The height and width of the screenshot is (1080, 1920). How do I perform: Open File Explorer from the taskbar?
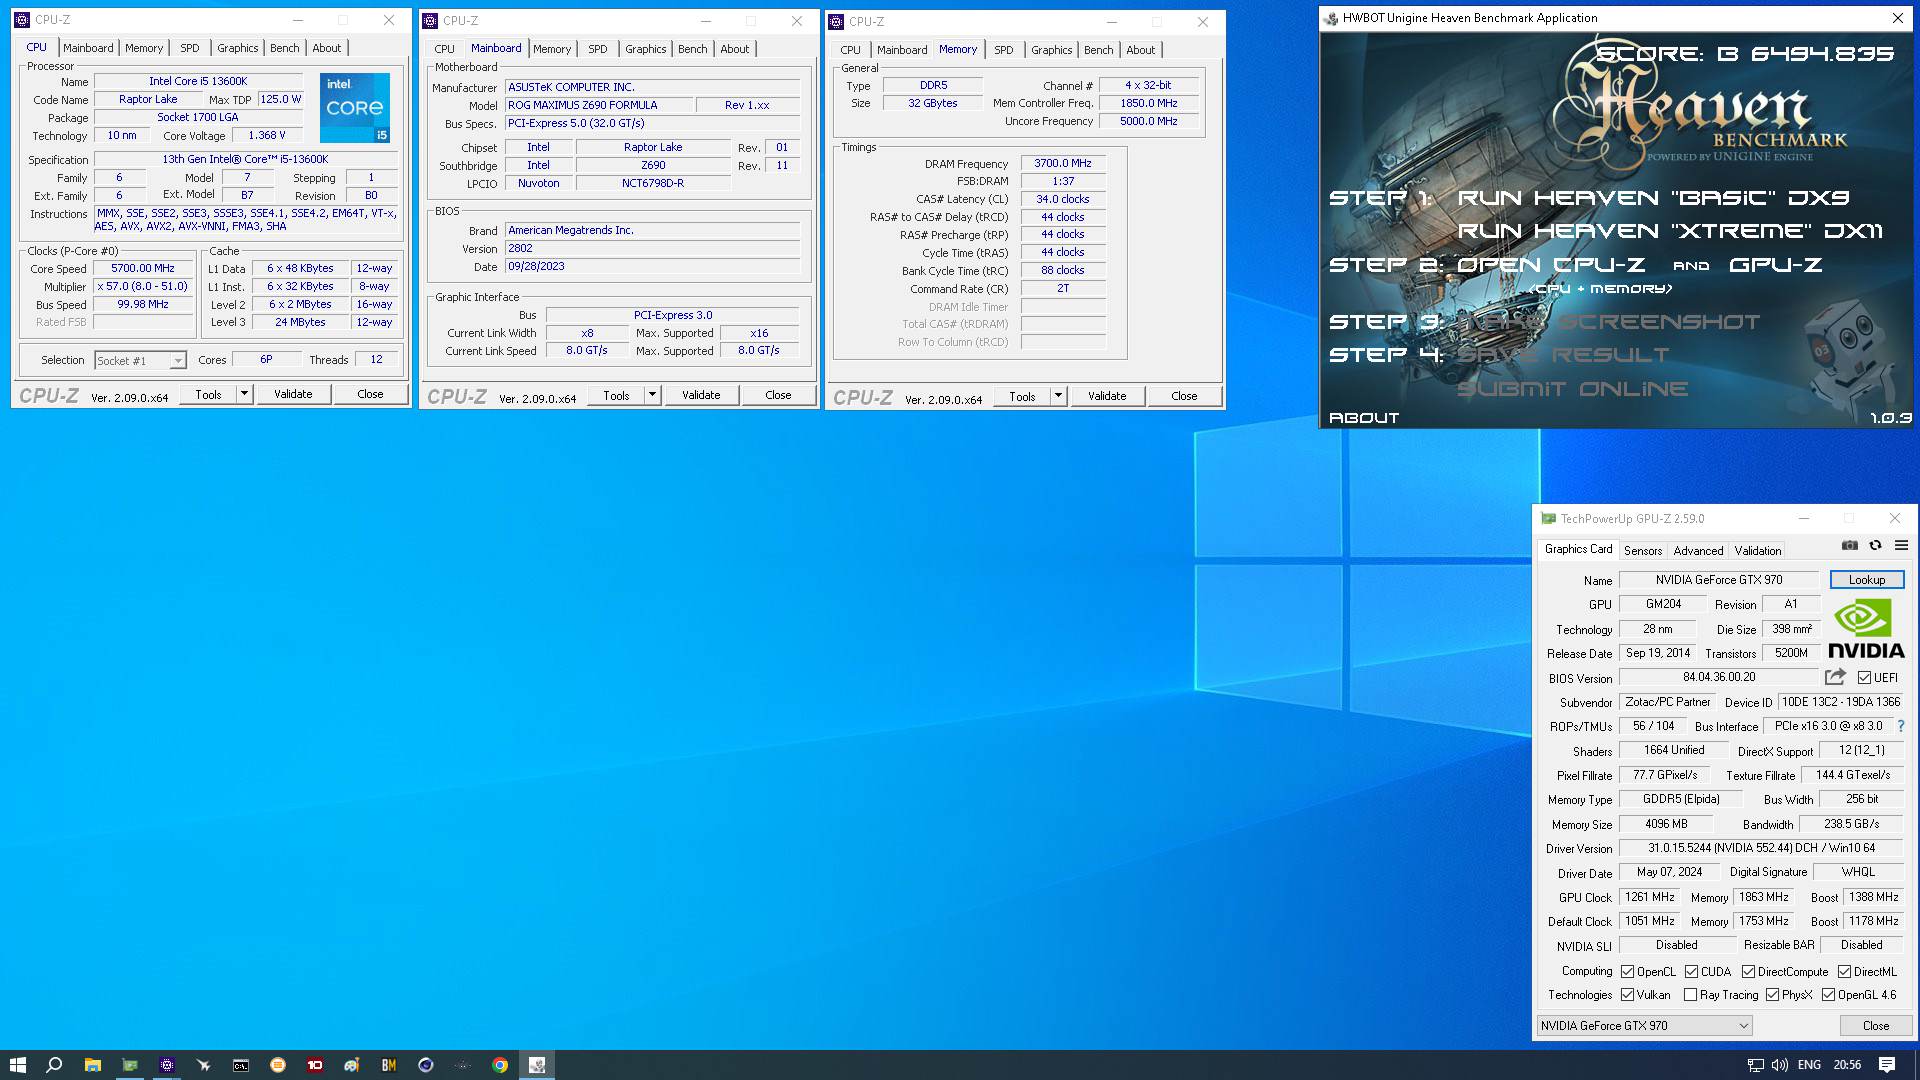[x=92, y=1065]
